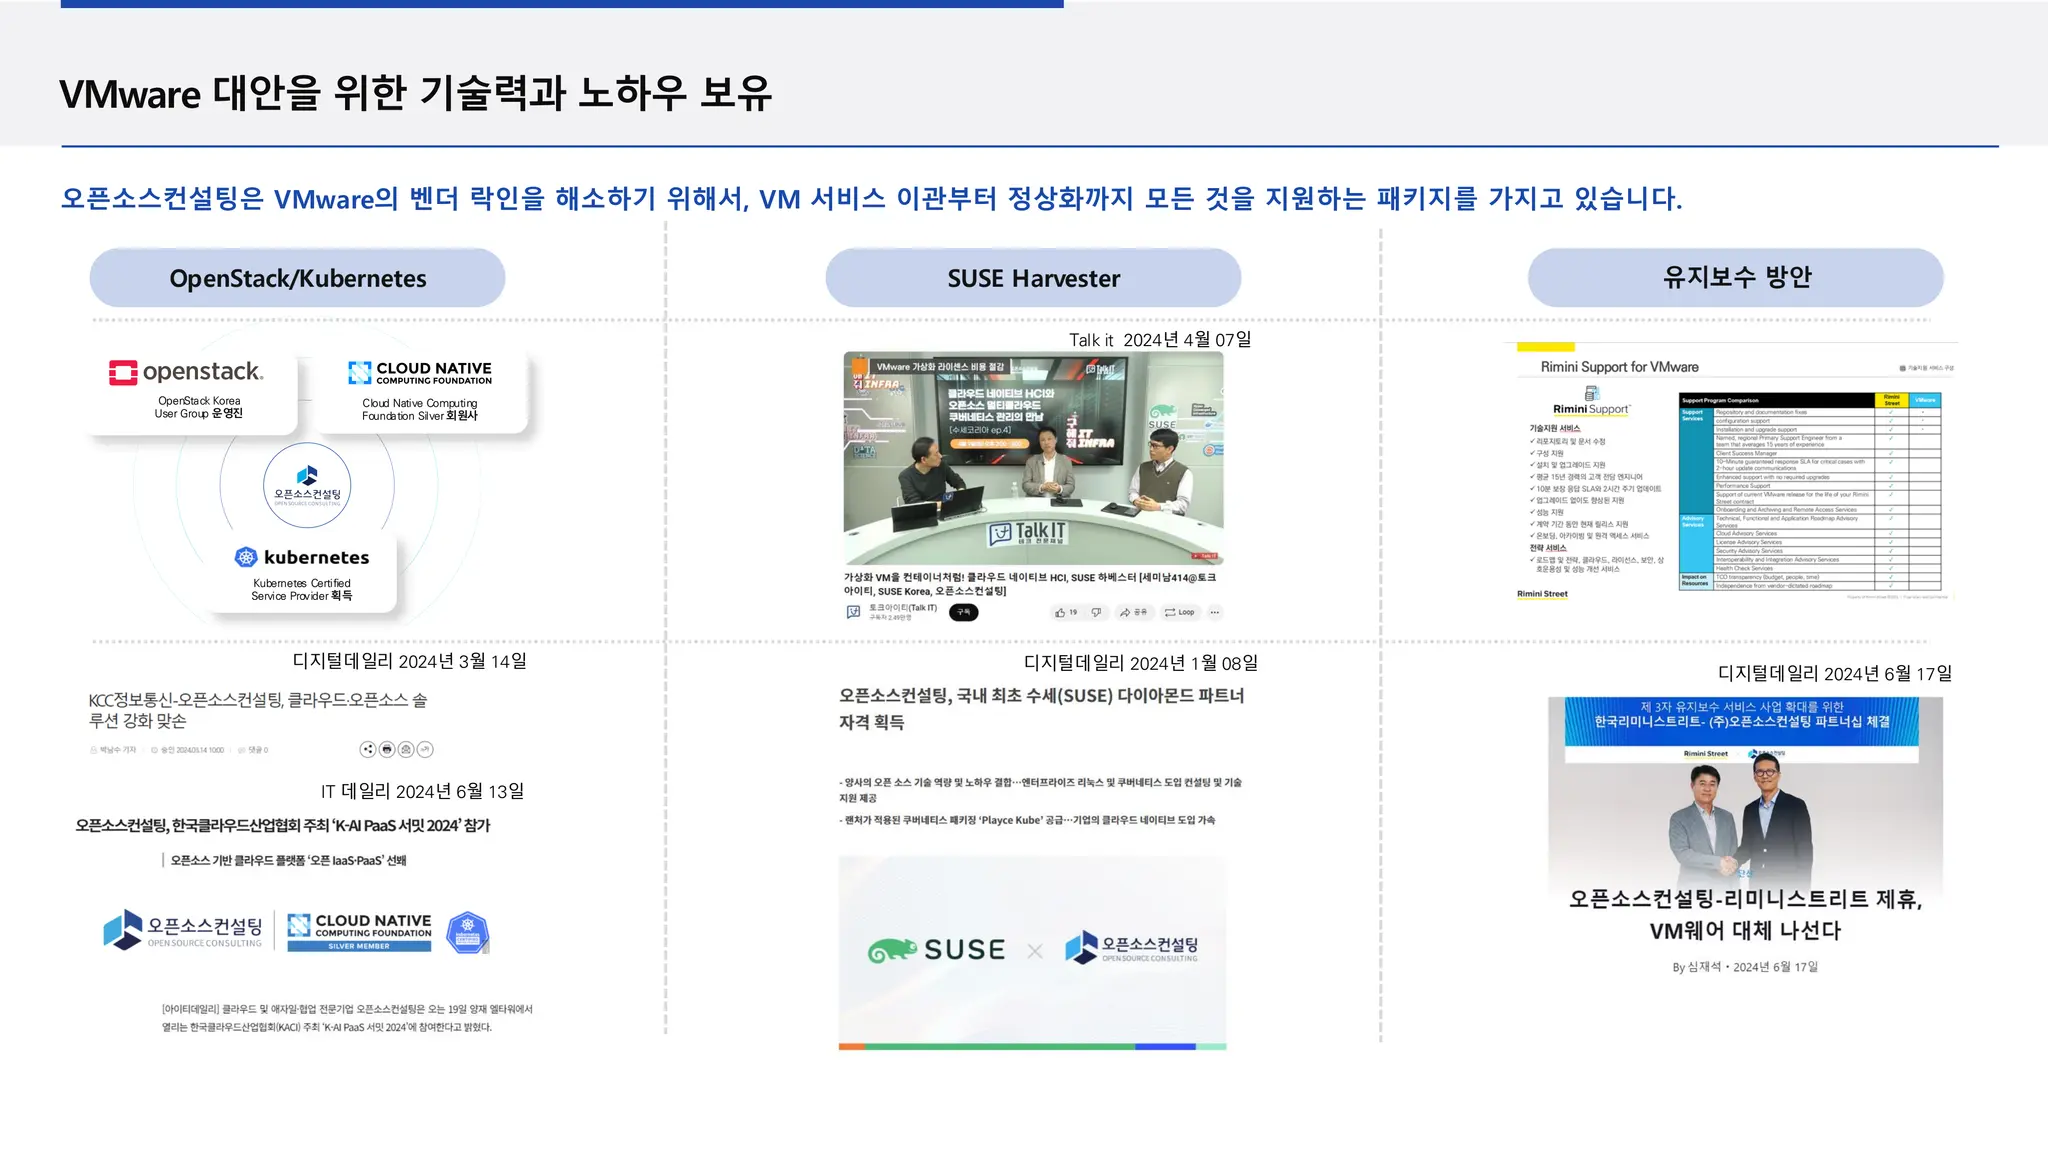Select the OpenStack/Kubernetes header pill

(x=297, y=278)
